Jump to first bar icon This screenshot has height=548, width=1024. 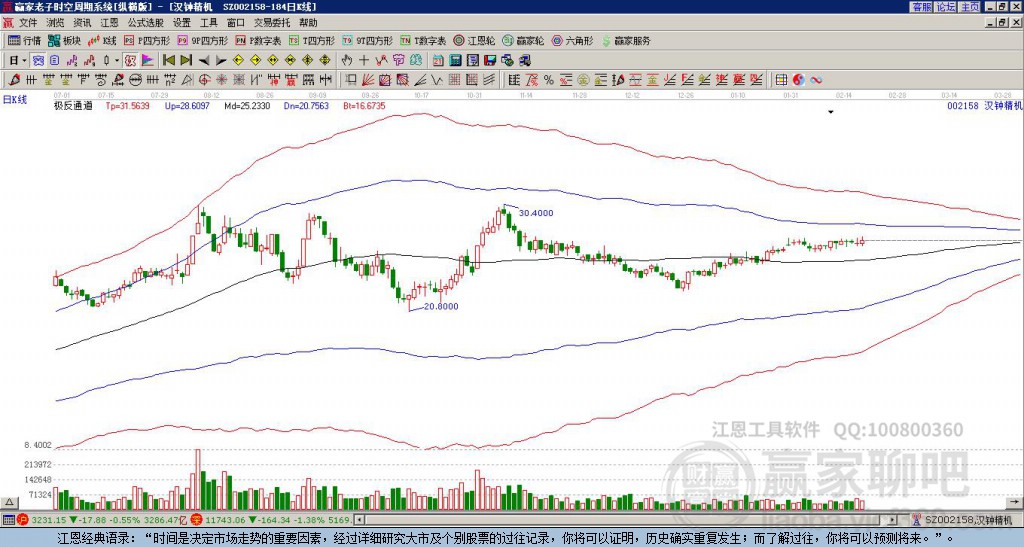click(168, 61)
